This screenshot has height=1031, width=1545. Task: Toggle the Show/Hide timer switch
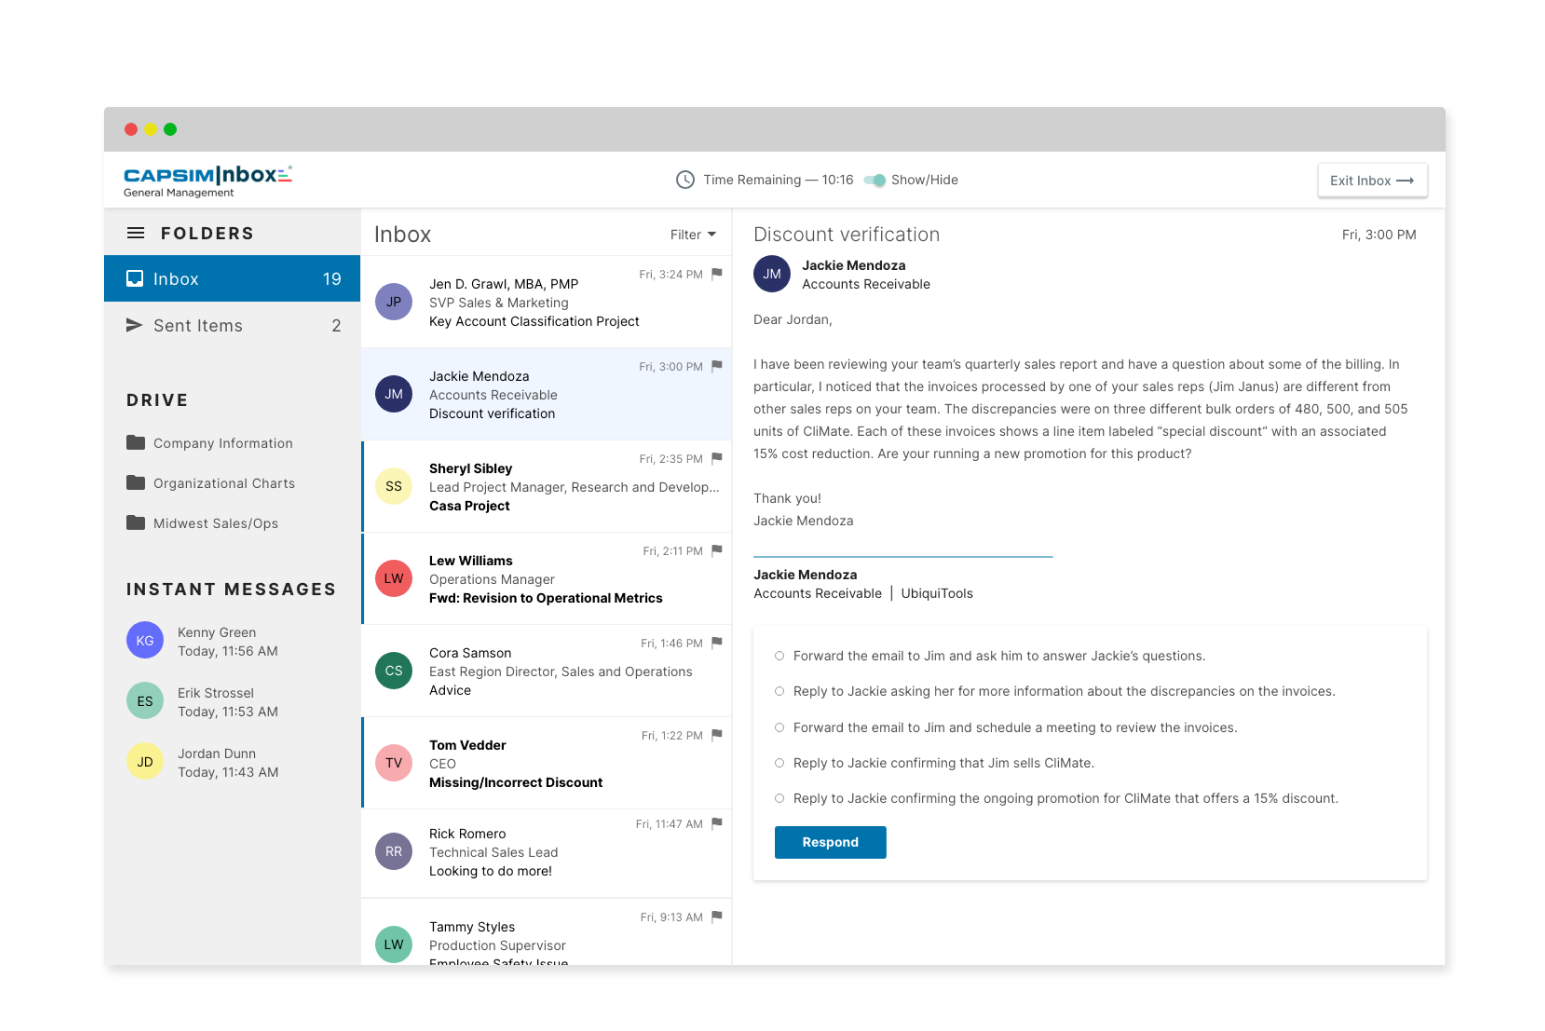pyautogui.click(x=875, y=180)
